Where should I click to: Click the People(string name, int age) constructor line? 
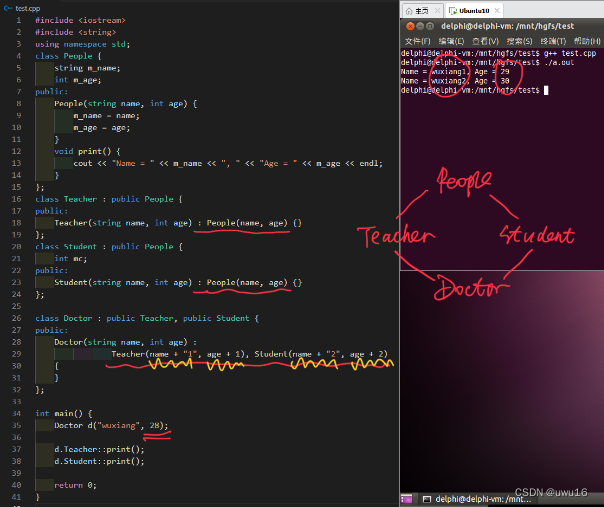tap(126, 104)
